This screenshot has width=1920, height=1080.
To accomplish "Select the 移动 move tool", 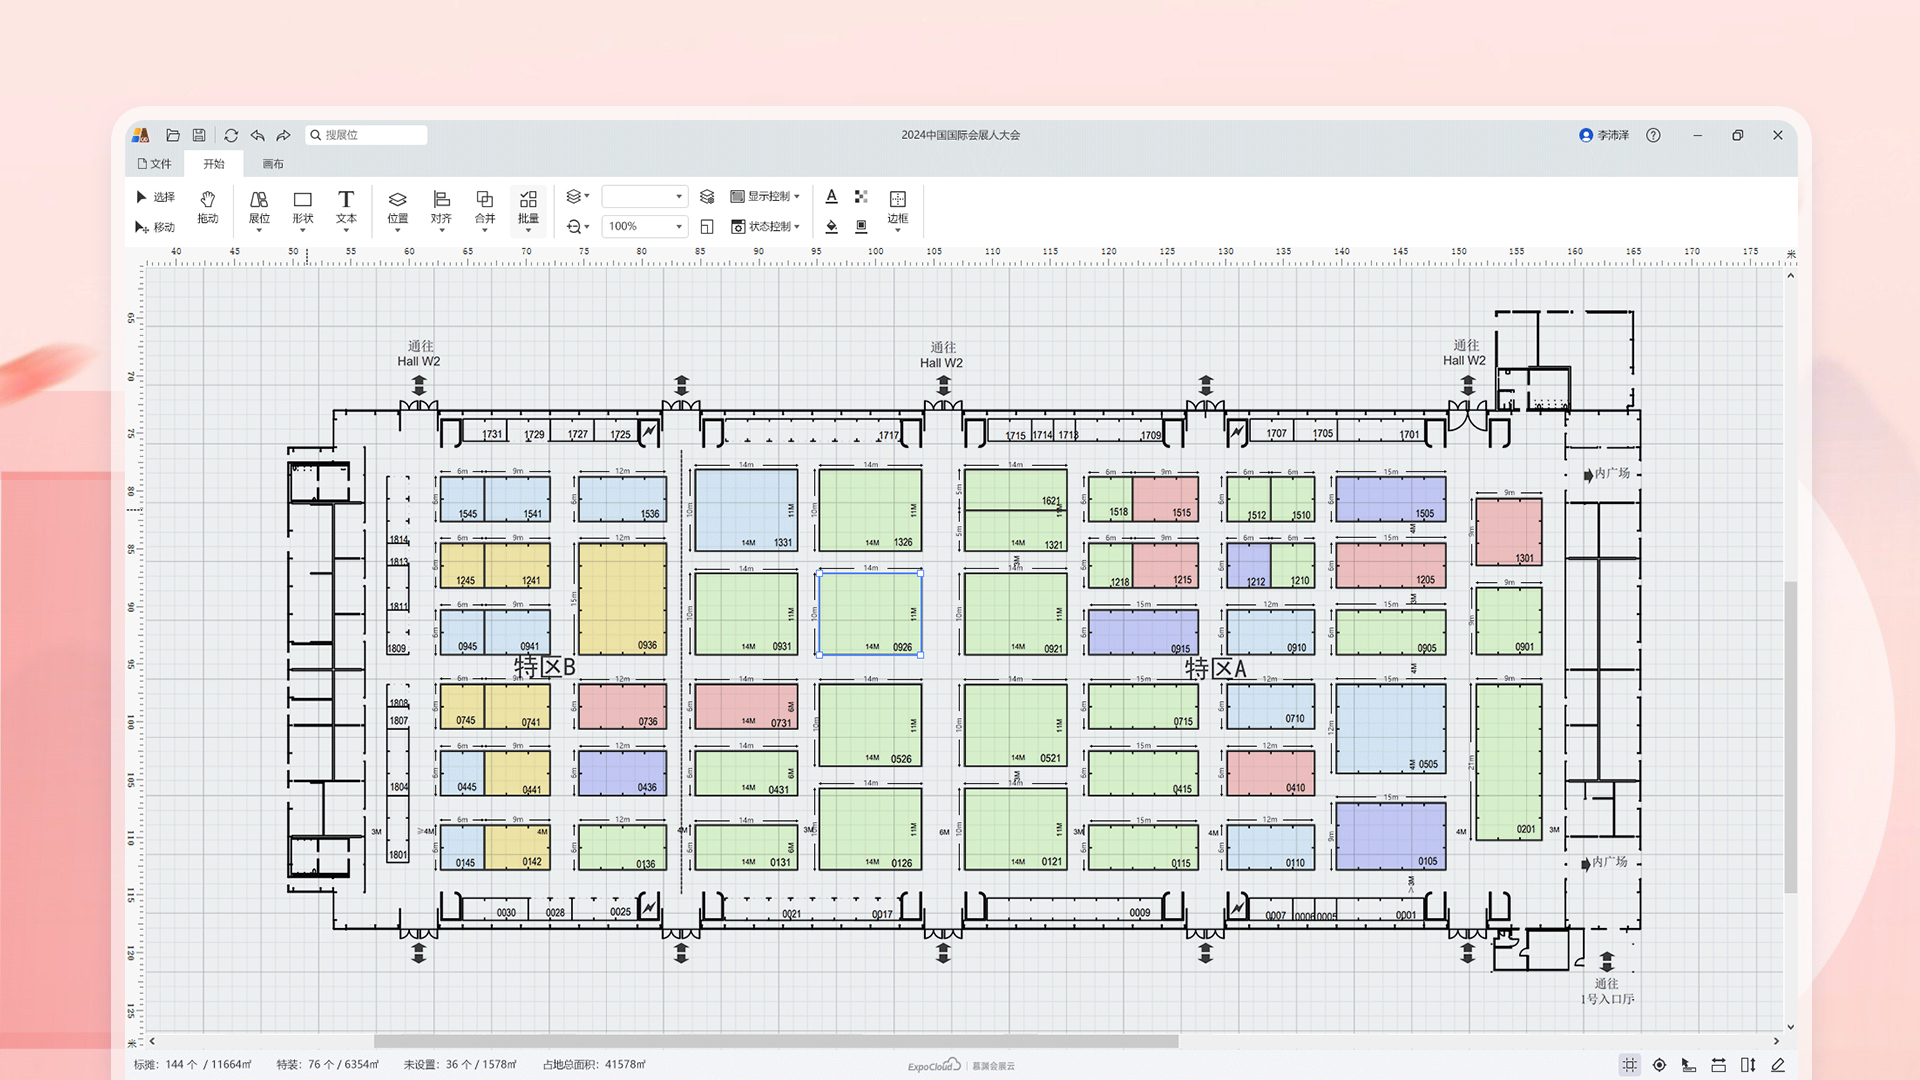I will coord(155,227).
